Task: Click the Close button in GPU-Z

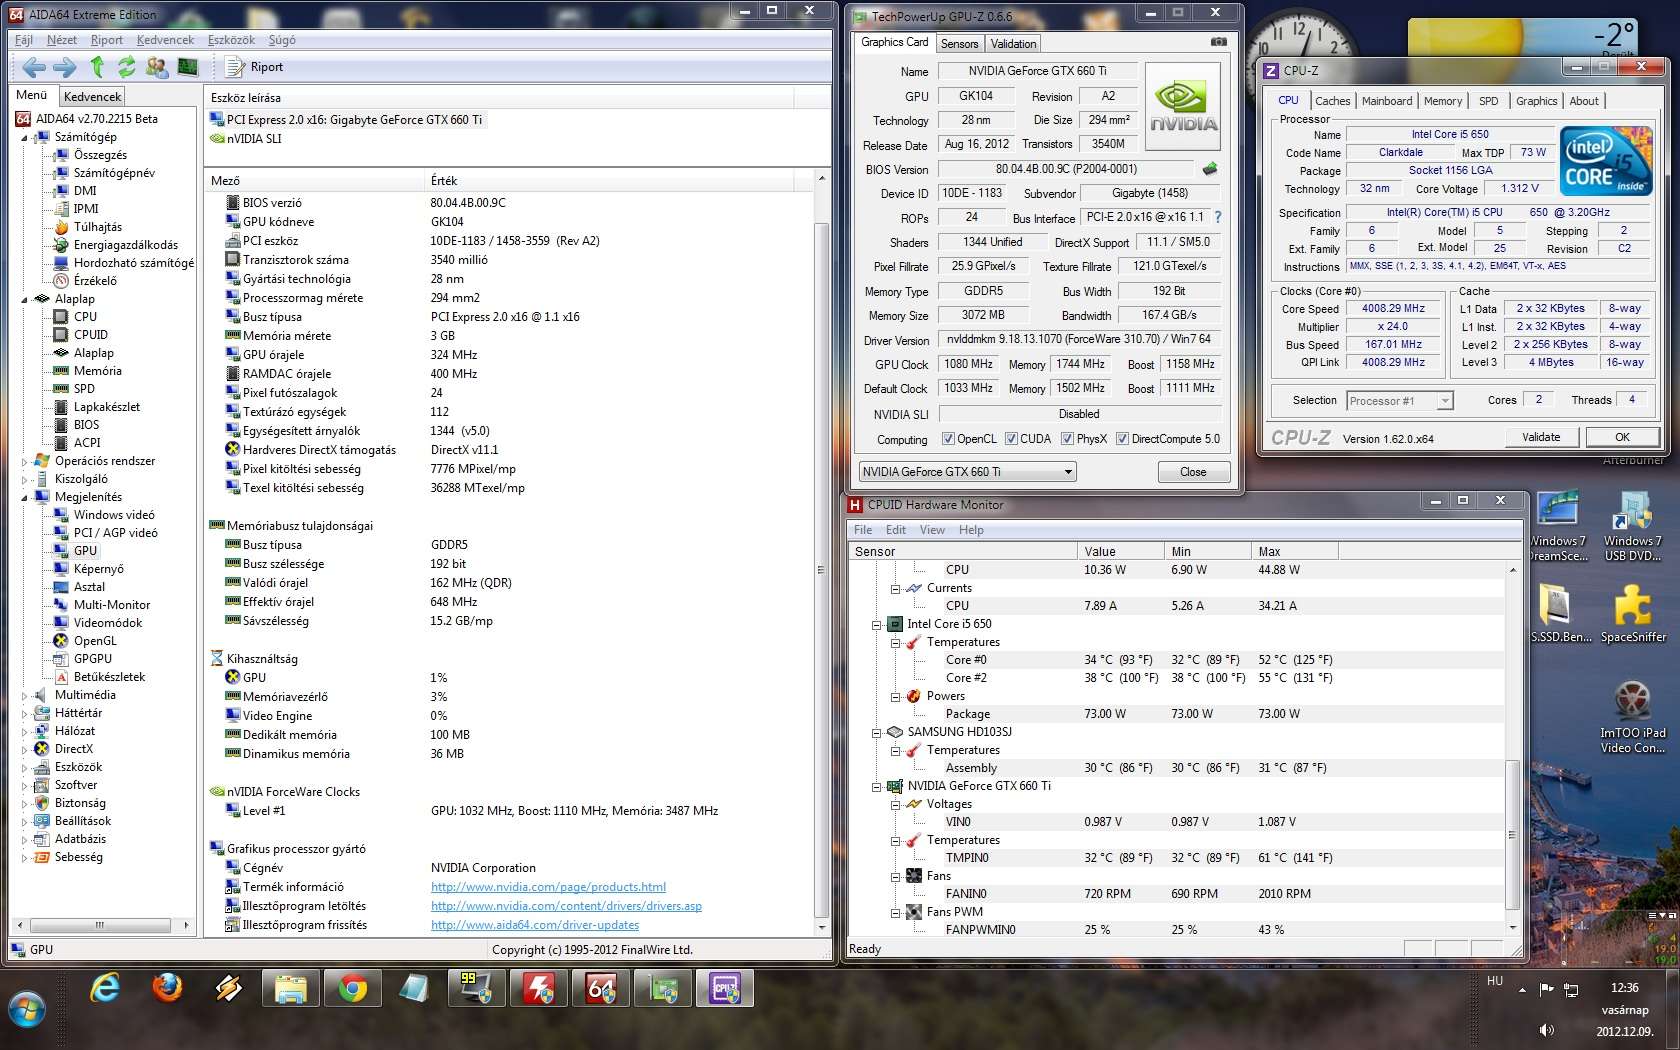Action: (1193, 472)
